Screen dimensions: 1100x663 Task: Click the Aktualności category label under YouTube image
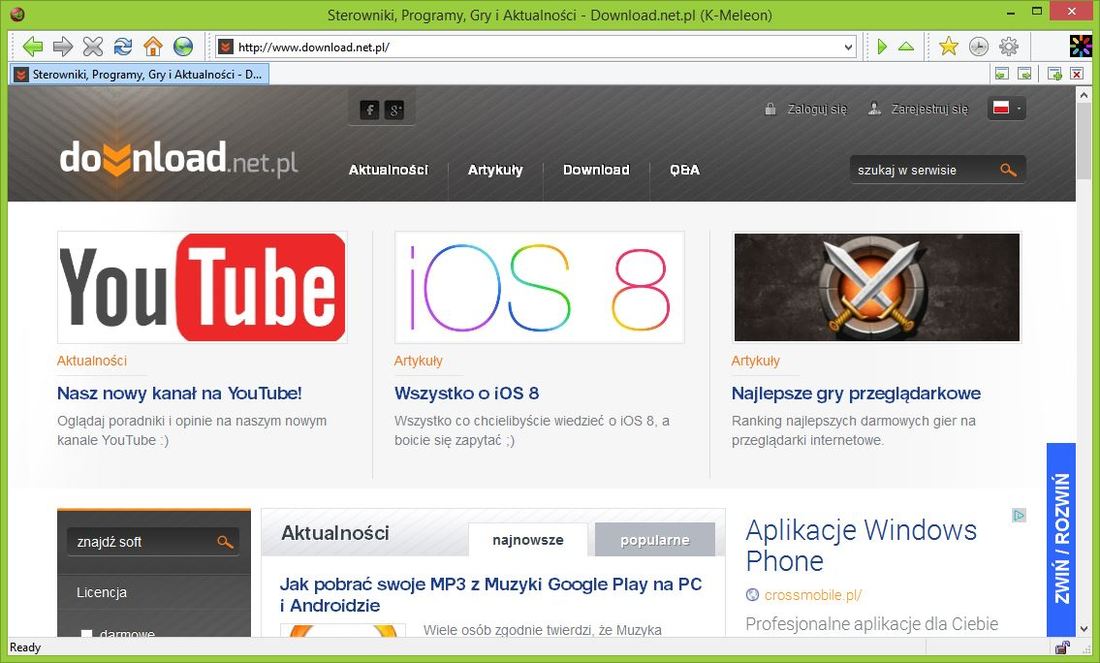tap(92, 361)
